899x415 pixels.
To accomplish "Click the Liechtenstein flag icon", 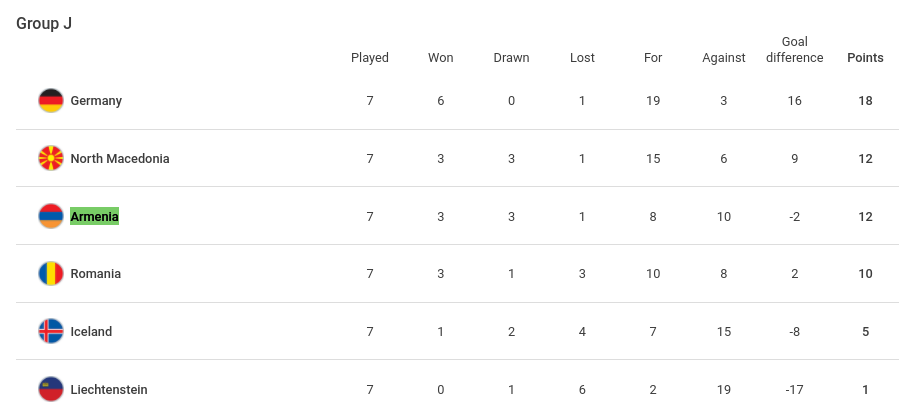I will click(x=50, y=389).
